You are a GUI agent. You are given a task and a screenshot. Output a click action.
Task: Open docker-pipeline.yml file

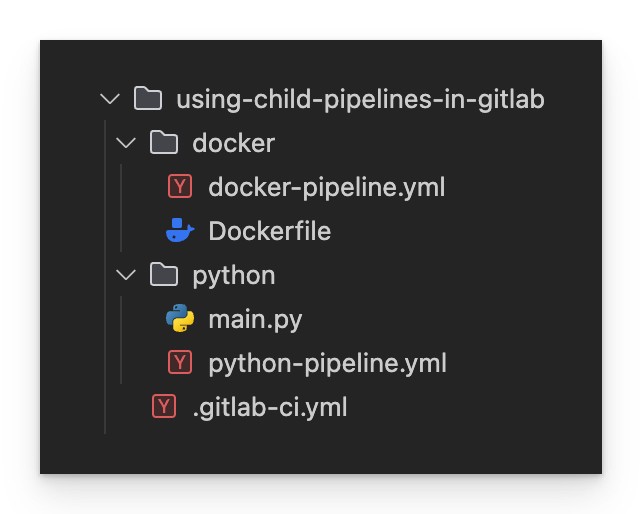click(327, 187)
